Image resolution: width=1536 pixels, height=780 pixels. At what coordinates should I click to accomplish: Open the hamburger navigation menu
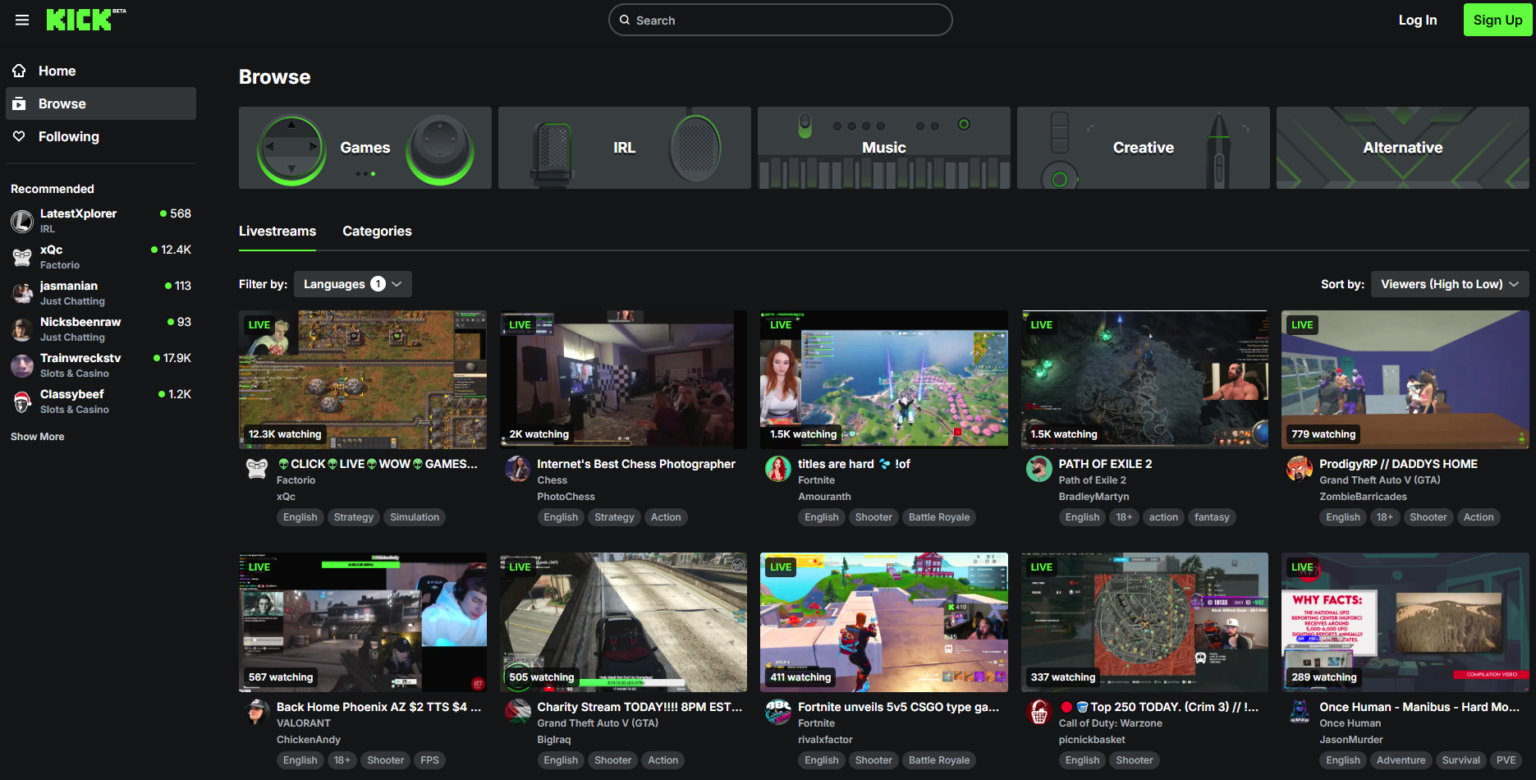pyautogui.click(x=22, y=19)
